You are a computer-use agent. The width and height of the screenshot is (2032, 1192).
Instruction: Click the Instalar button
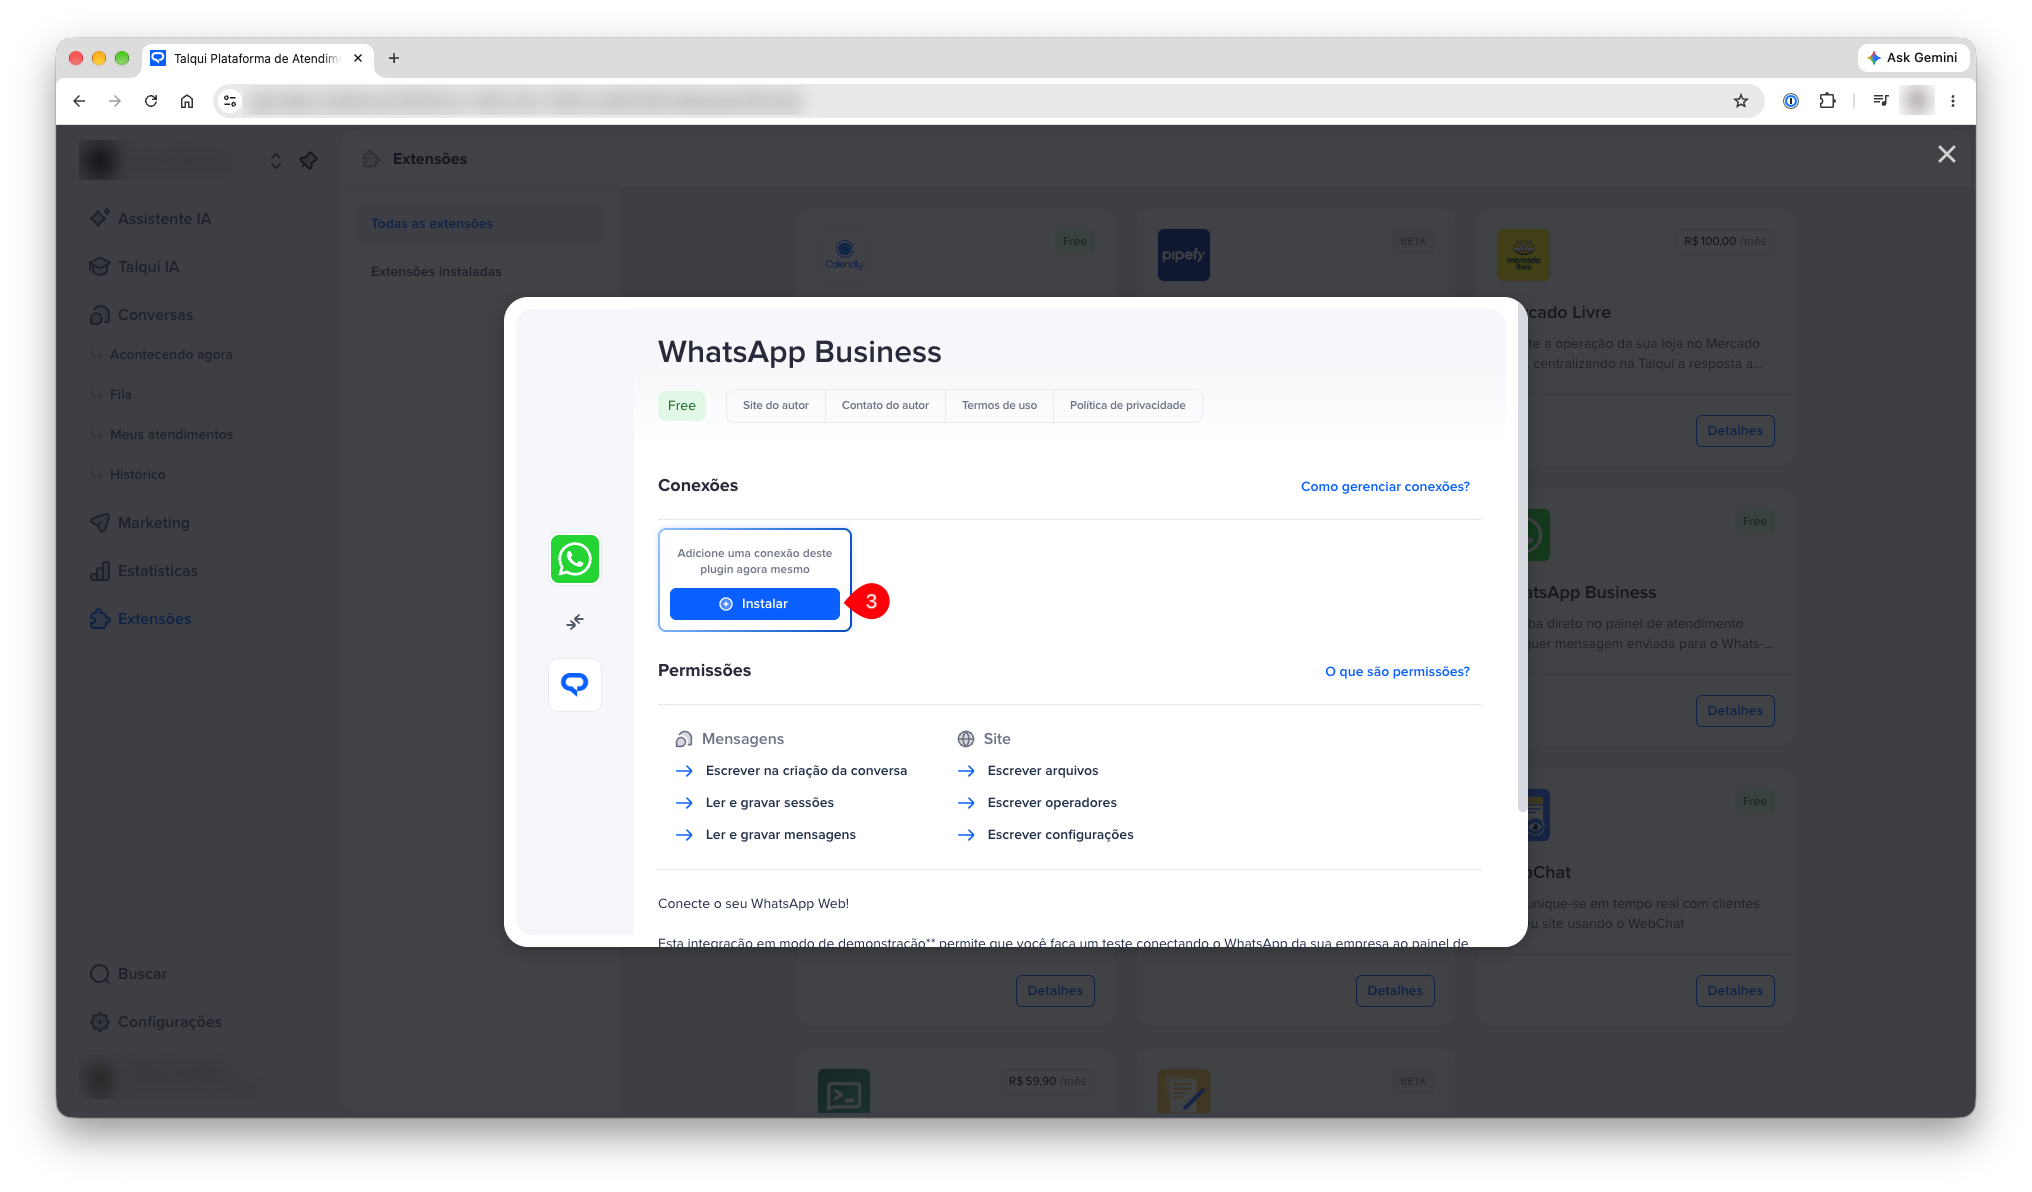click(x=754, y=604)
